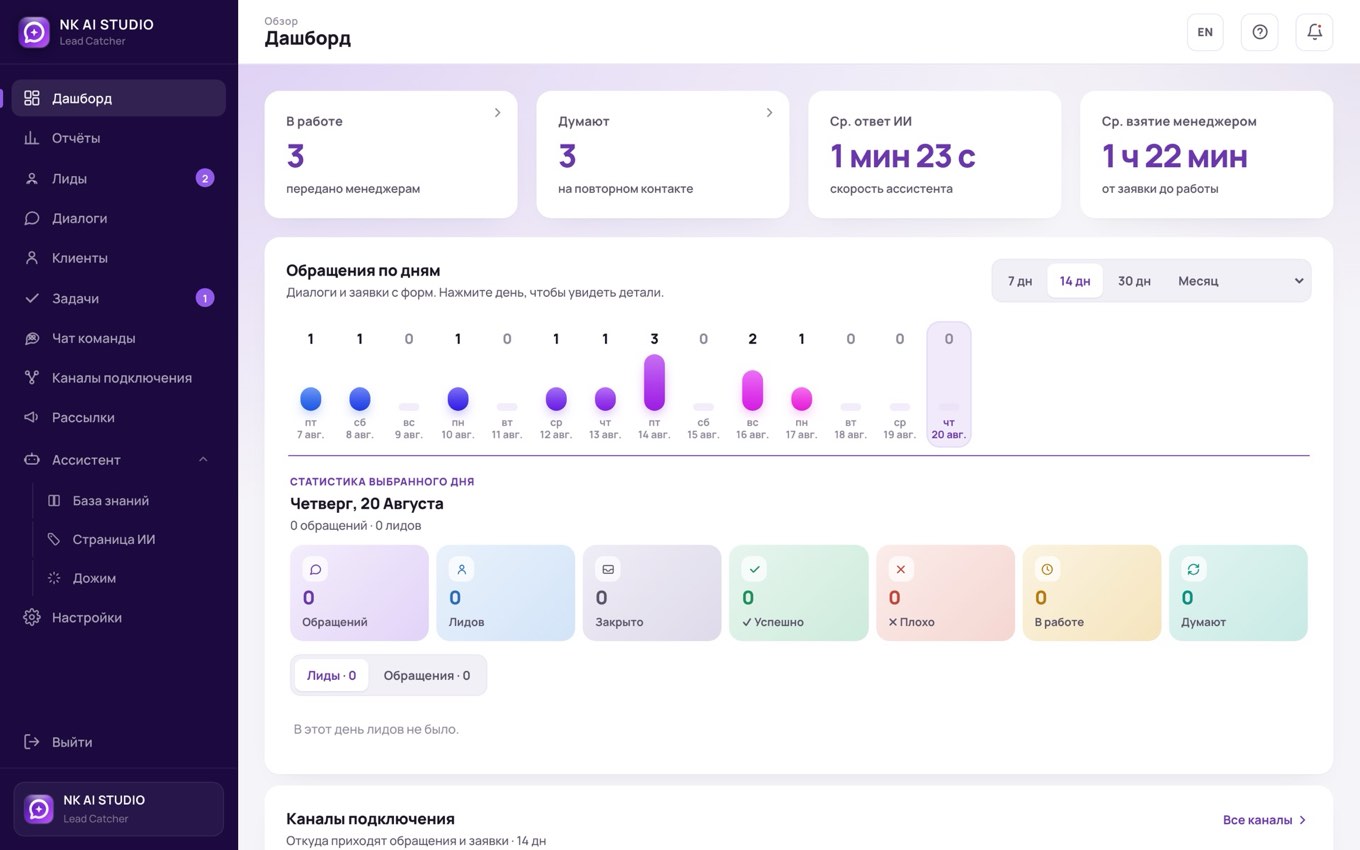Click the Задачи badge showing 1

[x=205, y=298]
